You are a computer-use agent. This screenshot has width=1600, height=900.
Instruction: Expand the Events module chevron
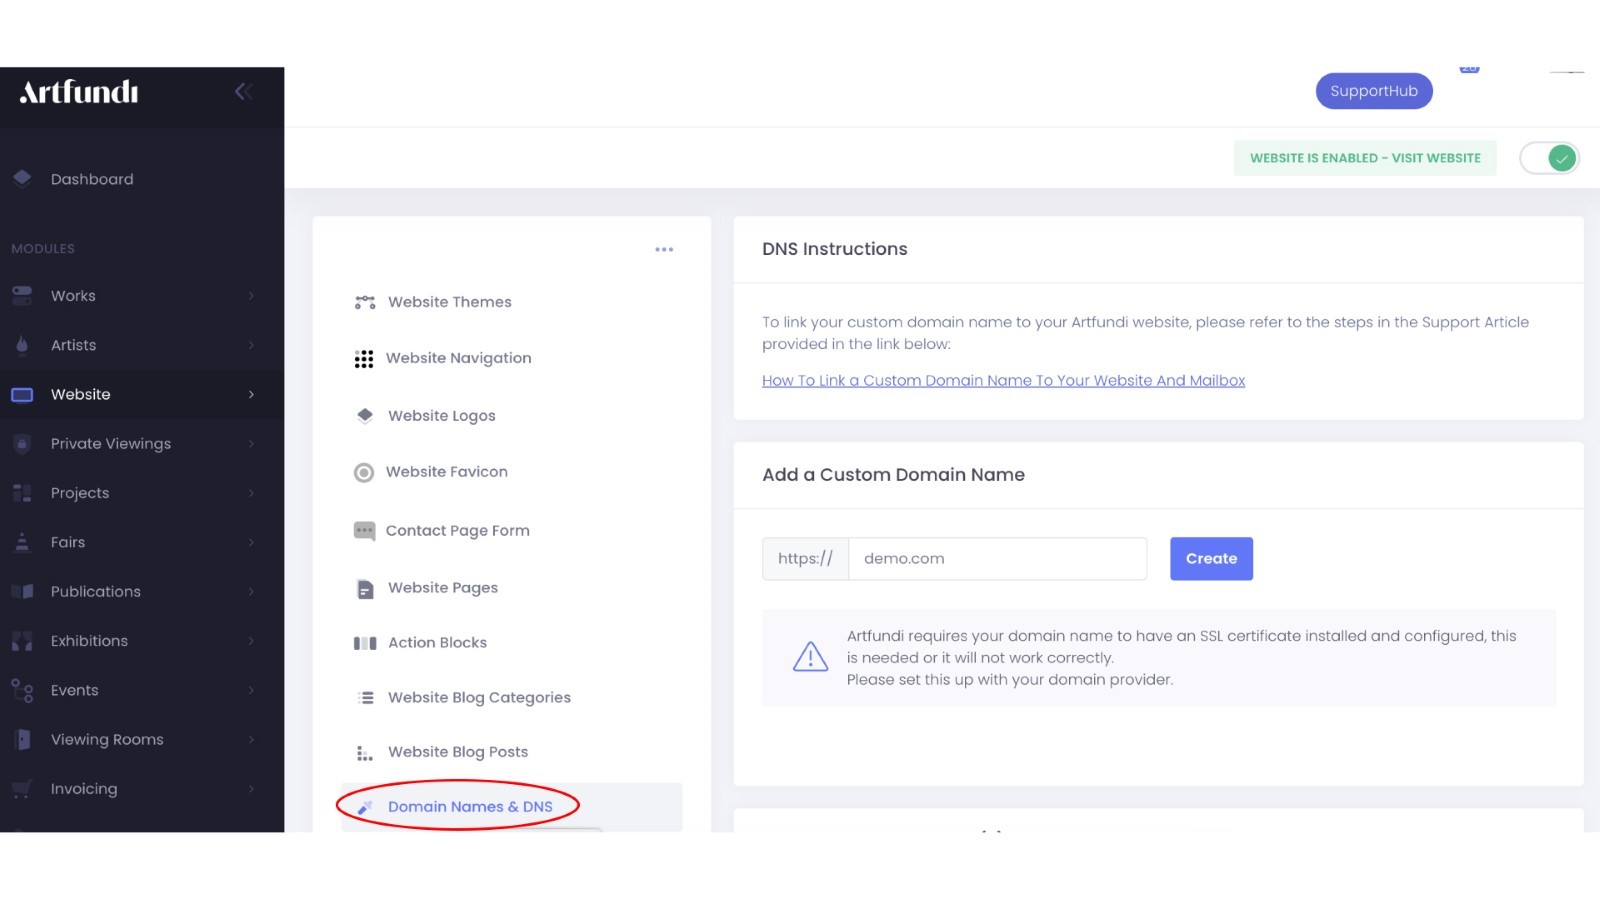[x=251, y=690]
